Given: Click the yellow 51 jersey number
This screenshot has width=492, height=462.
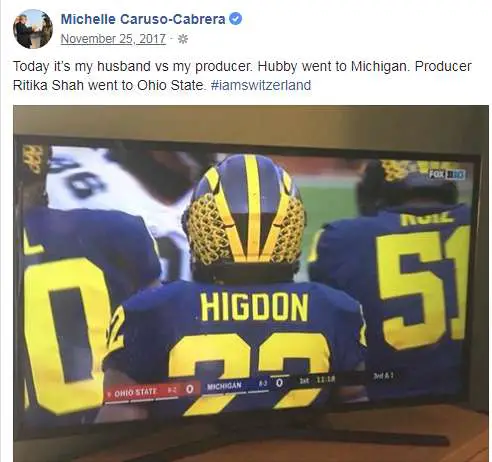Looking at the screenshot, I should tap(423, 287).
